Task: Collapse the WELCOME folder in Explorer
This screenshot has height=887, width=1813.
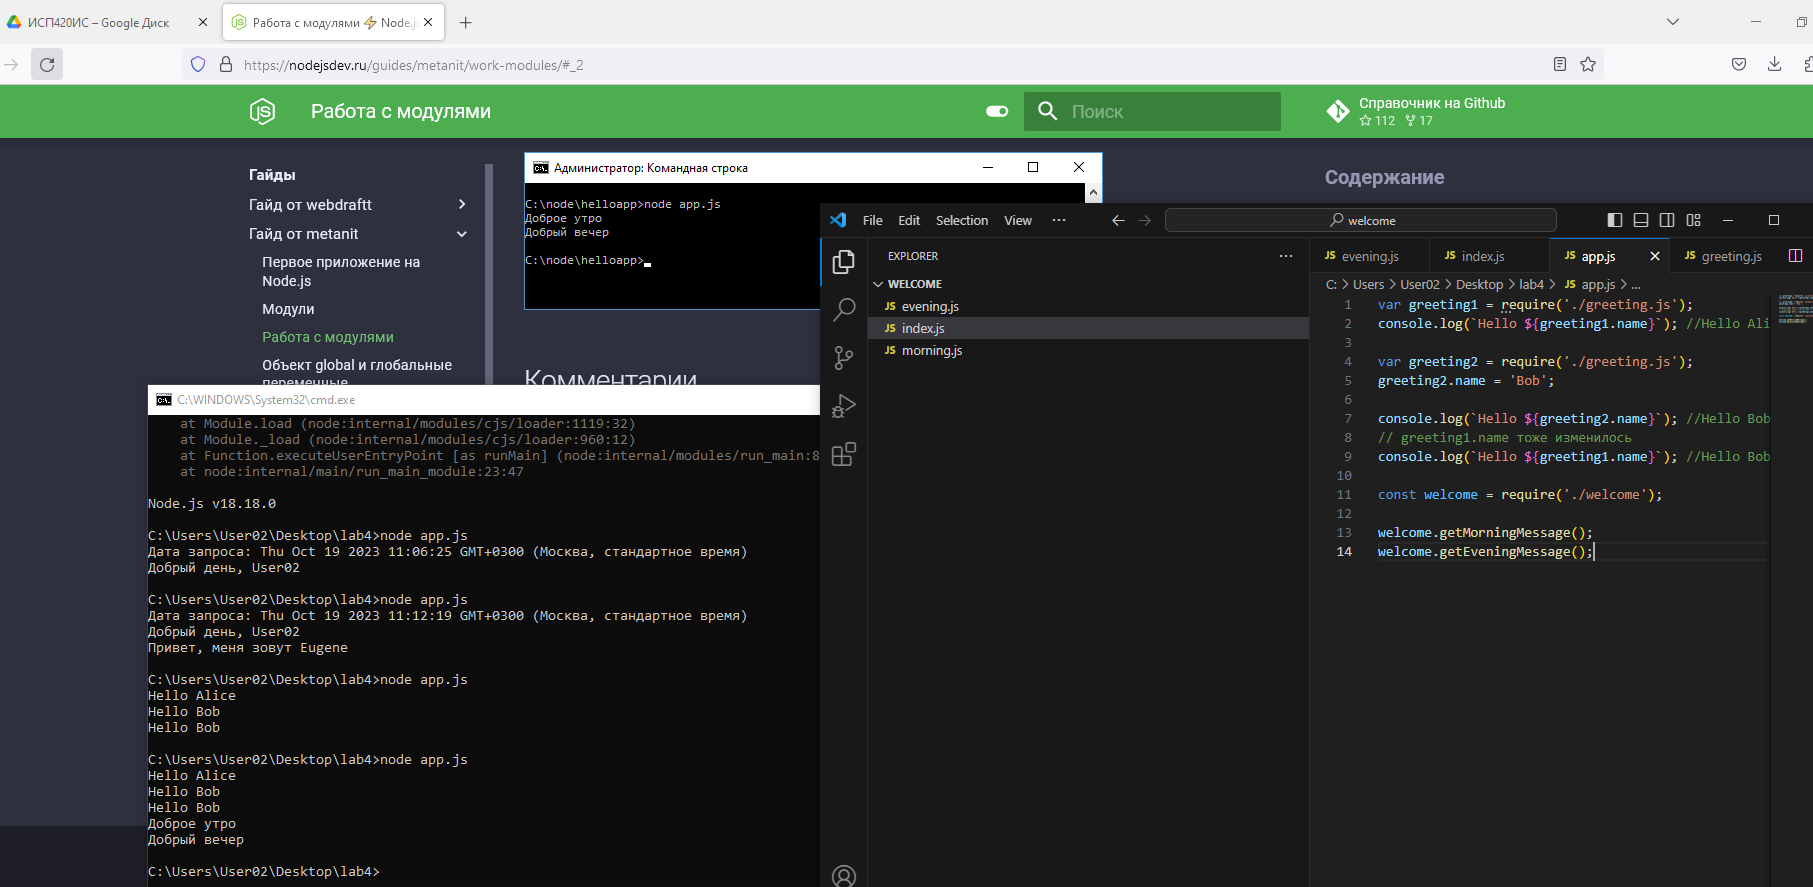Action: point(879,284)
